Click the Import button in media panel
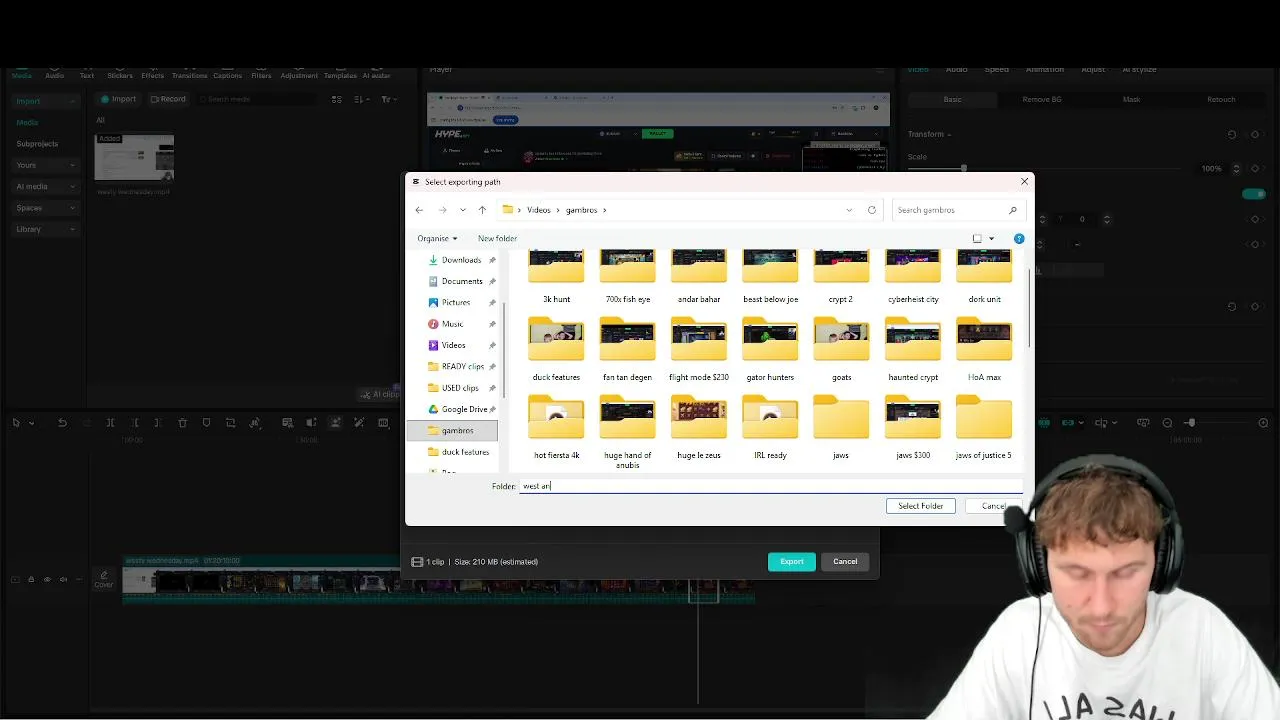 coord(118,99)
